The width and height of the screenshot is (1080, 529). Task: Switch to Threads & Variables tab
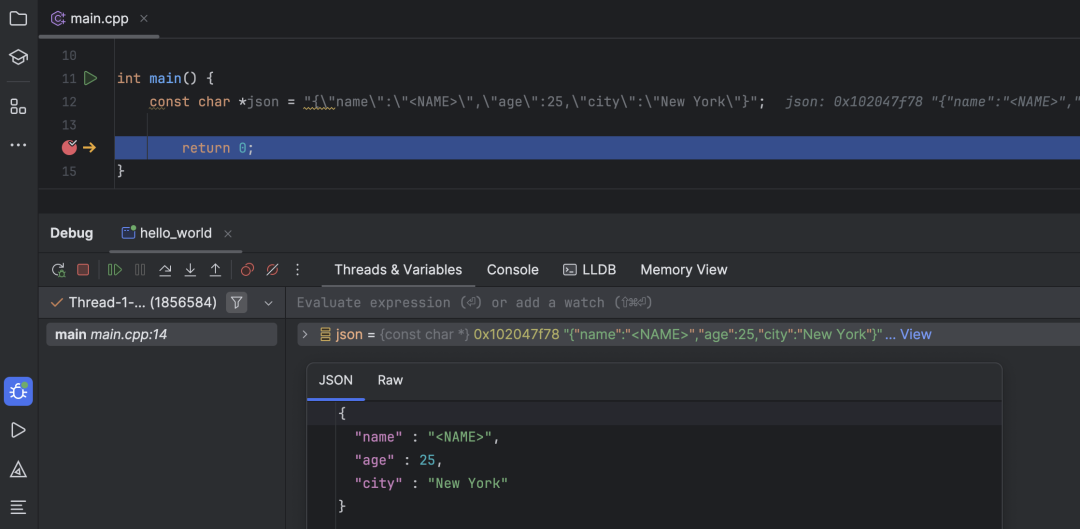(398, 270)
